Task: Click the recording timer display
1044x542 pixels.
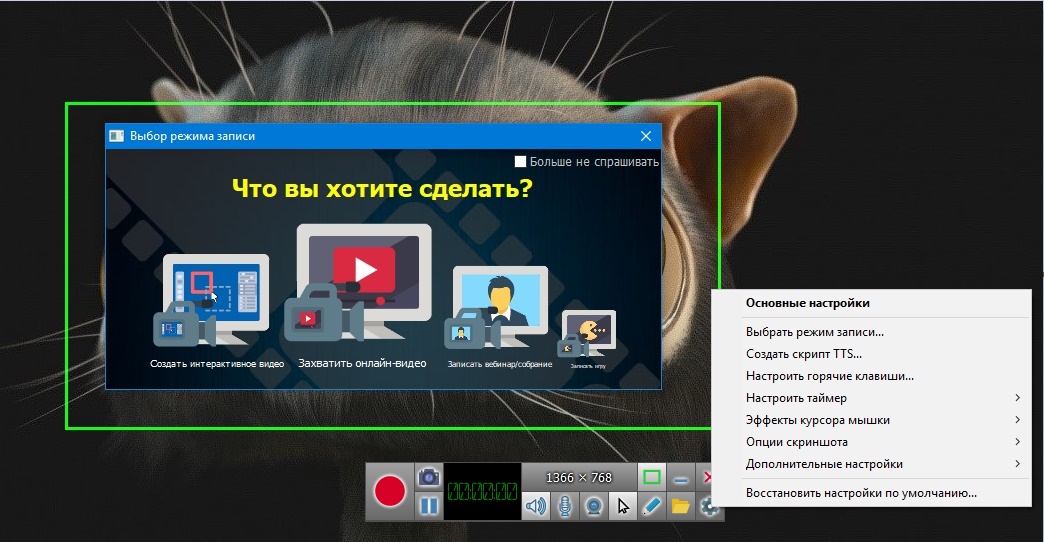Action: [x=483, y=491]
